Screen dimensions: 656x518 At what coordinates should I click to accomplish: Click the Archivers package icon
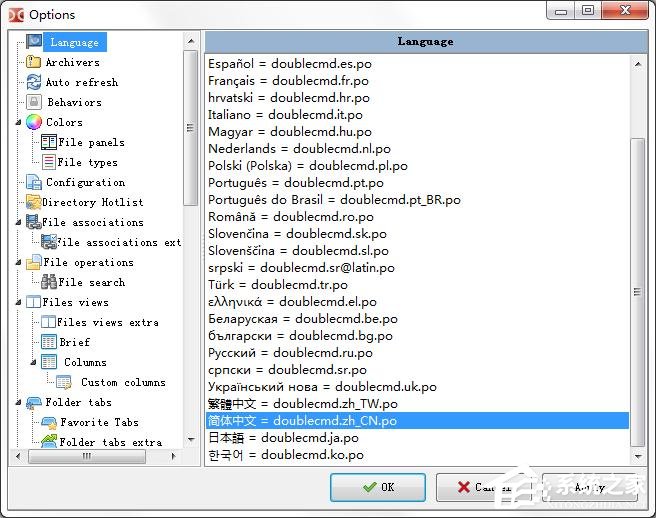pos(33,62)
